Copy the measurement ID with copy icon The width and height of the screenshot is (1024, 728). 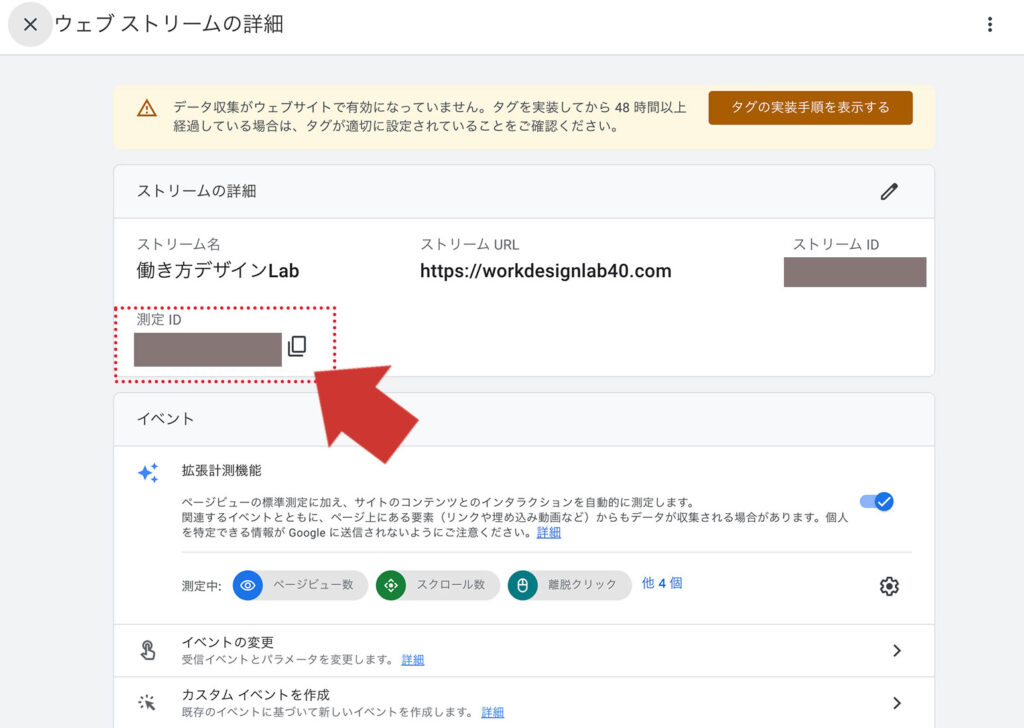point(297,347)
